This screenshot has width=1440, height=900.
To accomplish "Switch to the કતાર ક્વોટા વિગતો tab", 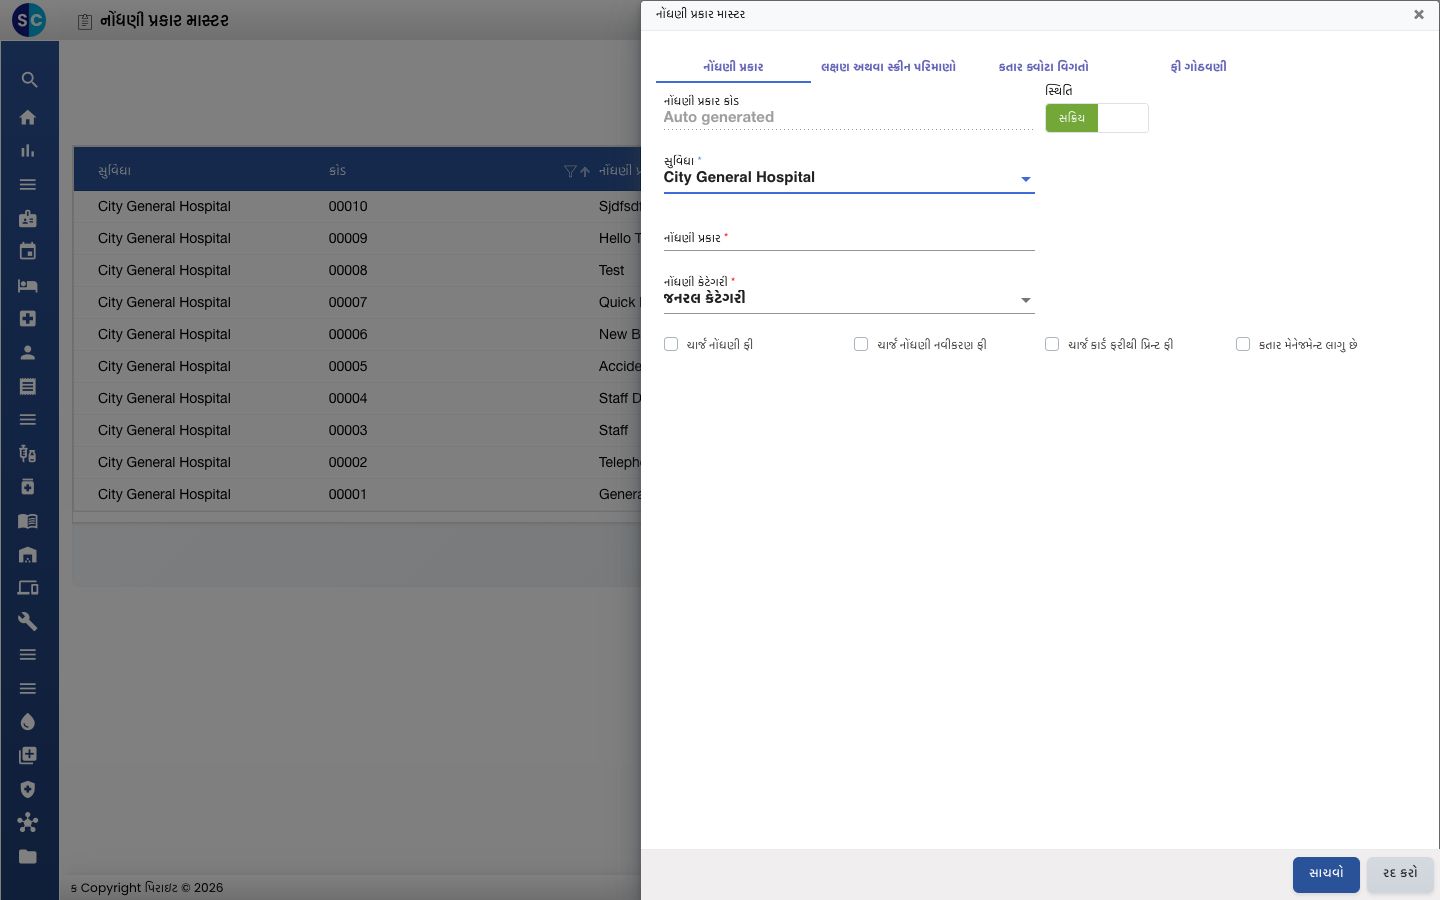I will (1043, 67).
